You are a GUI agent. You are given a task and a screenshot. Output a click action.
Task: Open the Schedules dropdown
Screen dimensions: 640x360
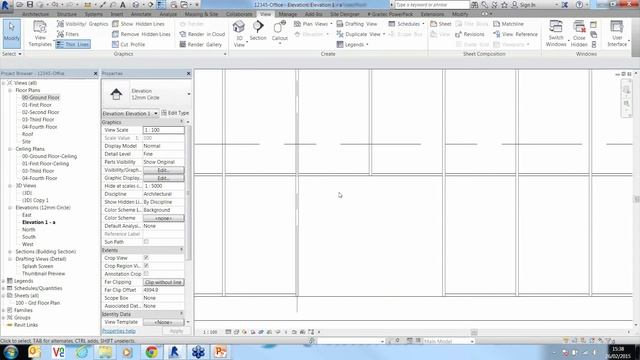coord(406,24)
